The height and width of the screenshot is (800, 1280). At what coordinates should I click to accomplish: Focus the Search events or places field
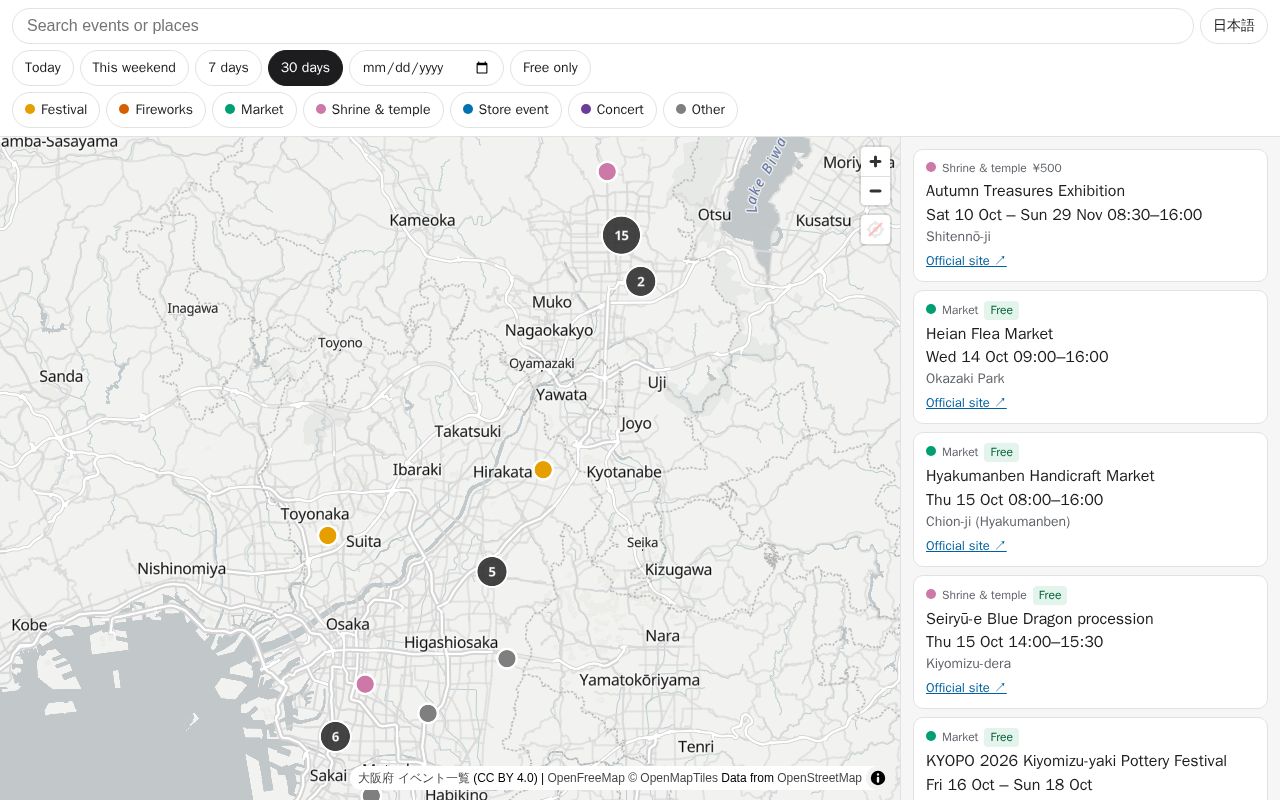pyautogui.click(x=603, y=26)
